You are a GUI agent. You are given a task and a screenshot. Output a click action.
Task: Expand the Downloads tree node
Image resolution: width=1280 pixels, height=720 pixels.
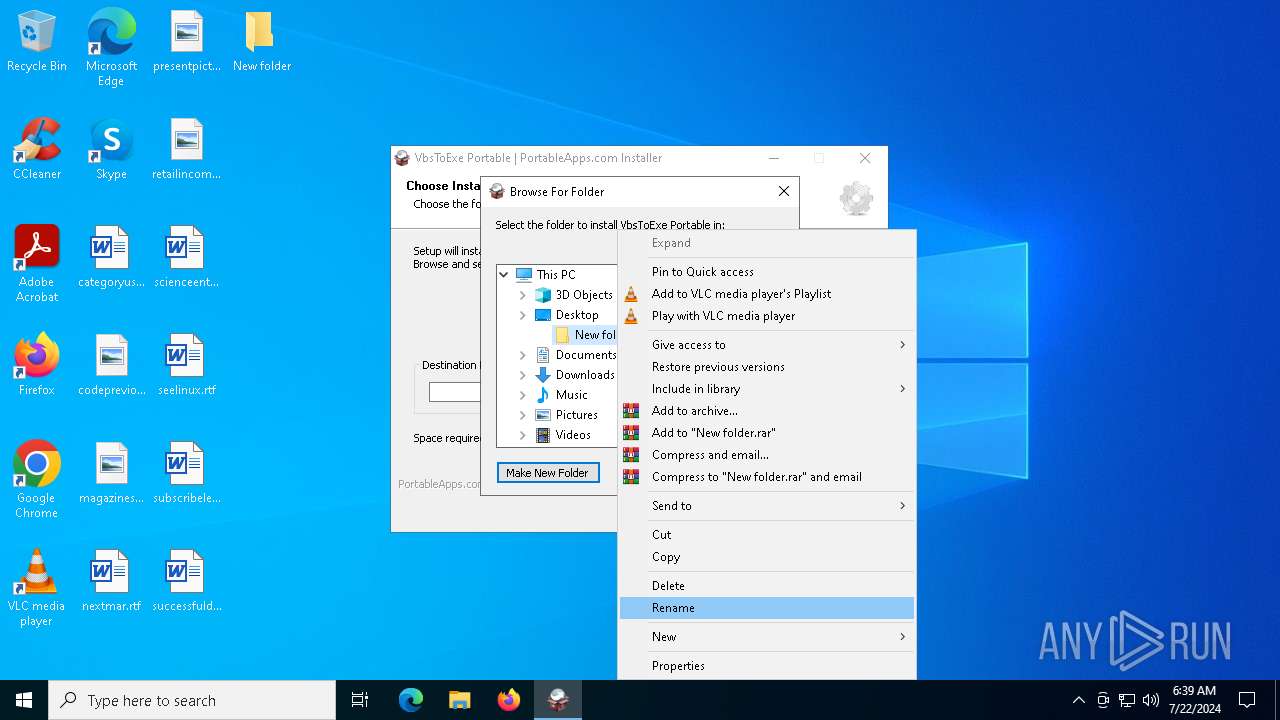(x=522, y=374)
